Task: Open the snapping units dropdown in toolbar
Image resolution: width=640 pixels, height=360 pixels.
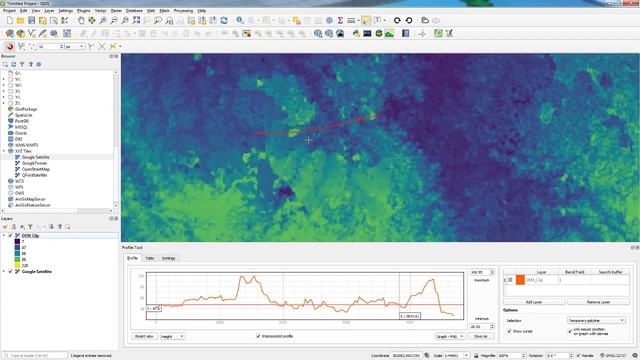Action: [x=75, y=47]
